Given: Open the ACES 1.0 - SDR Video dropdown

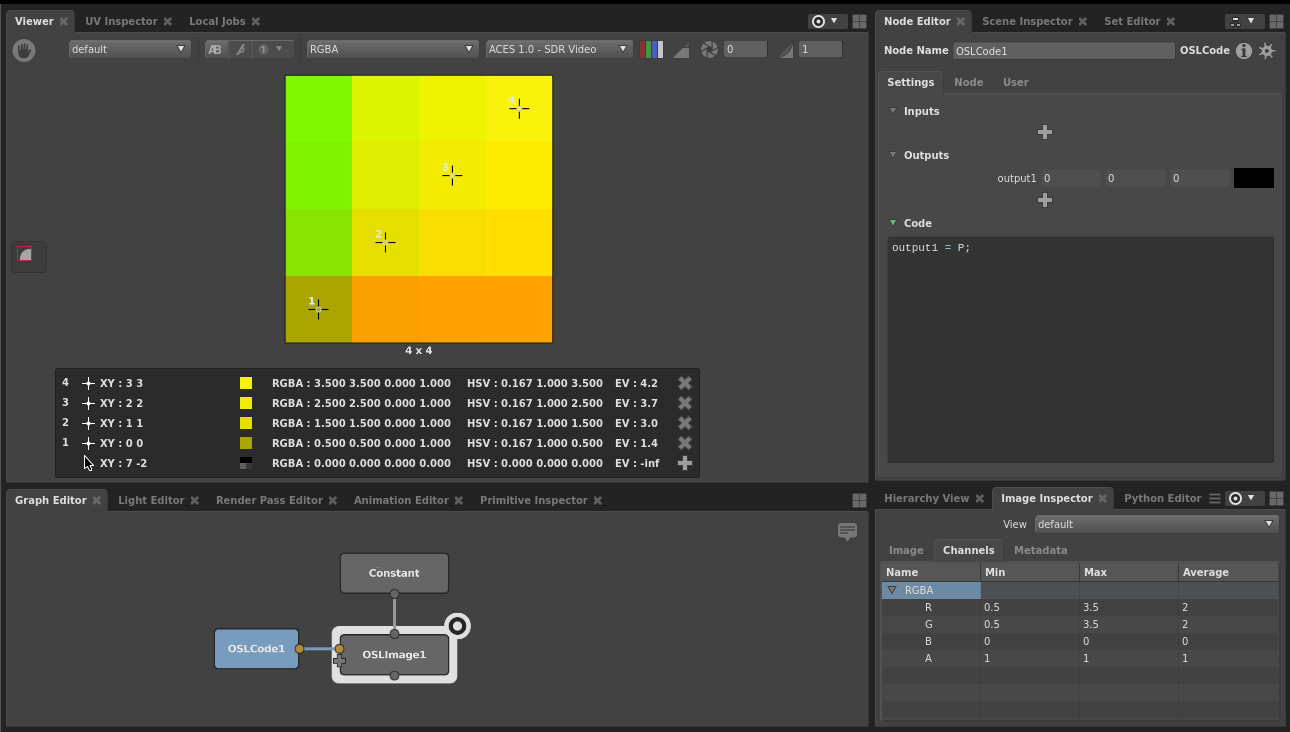Looking at the screenshot, I should pyautogui.click(x=559, y=49).
